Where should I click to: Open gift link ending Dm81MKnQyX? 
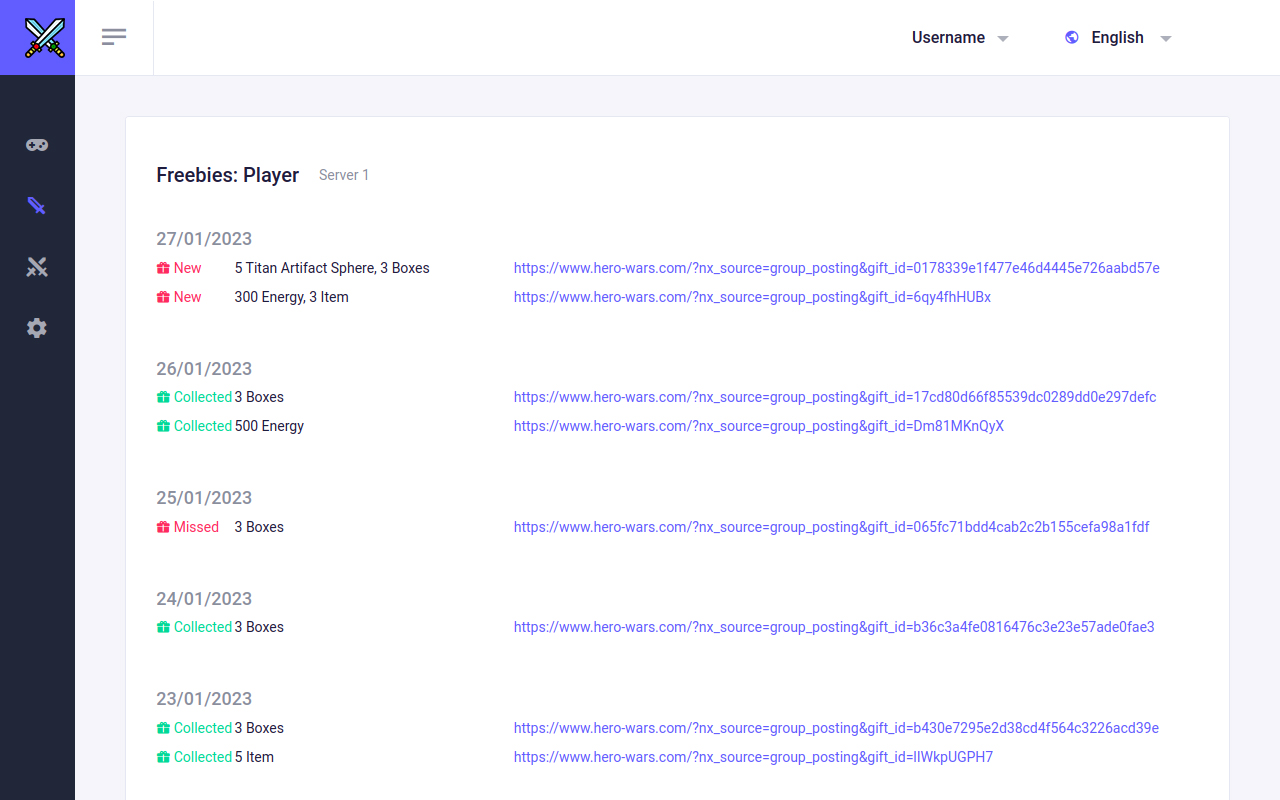pyautogui.click(x=759, y=426)
